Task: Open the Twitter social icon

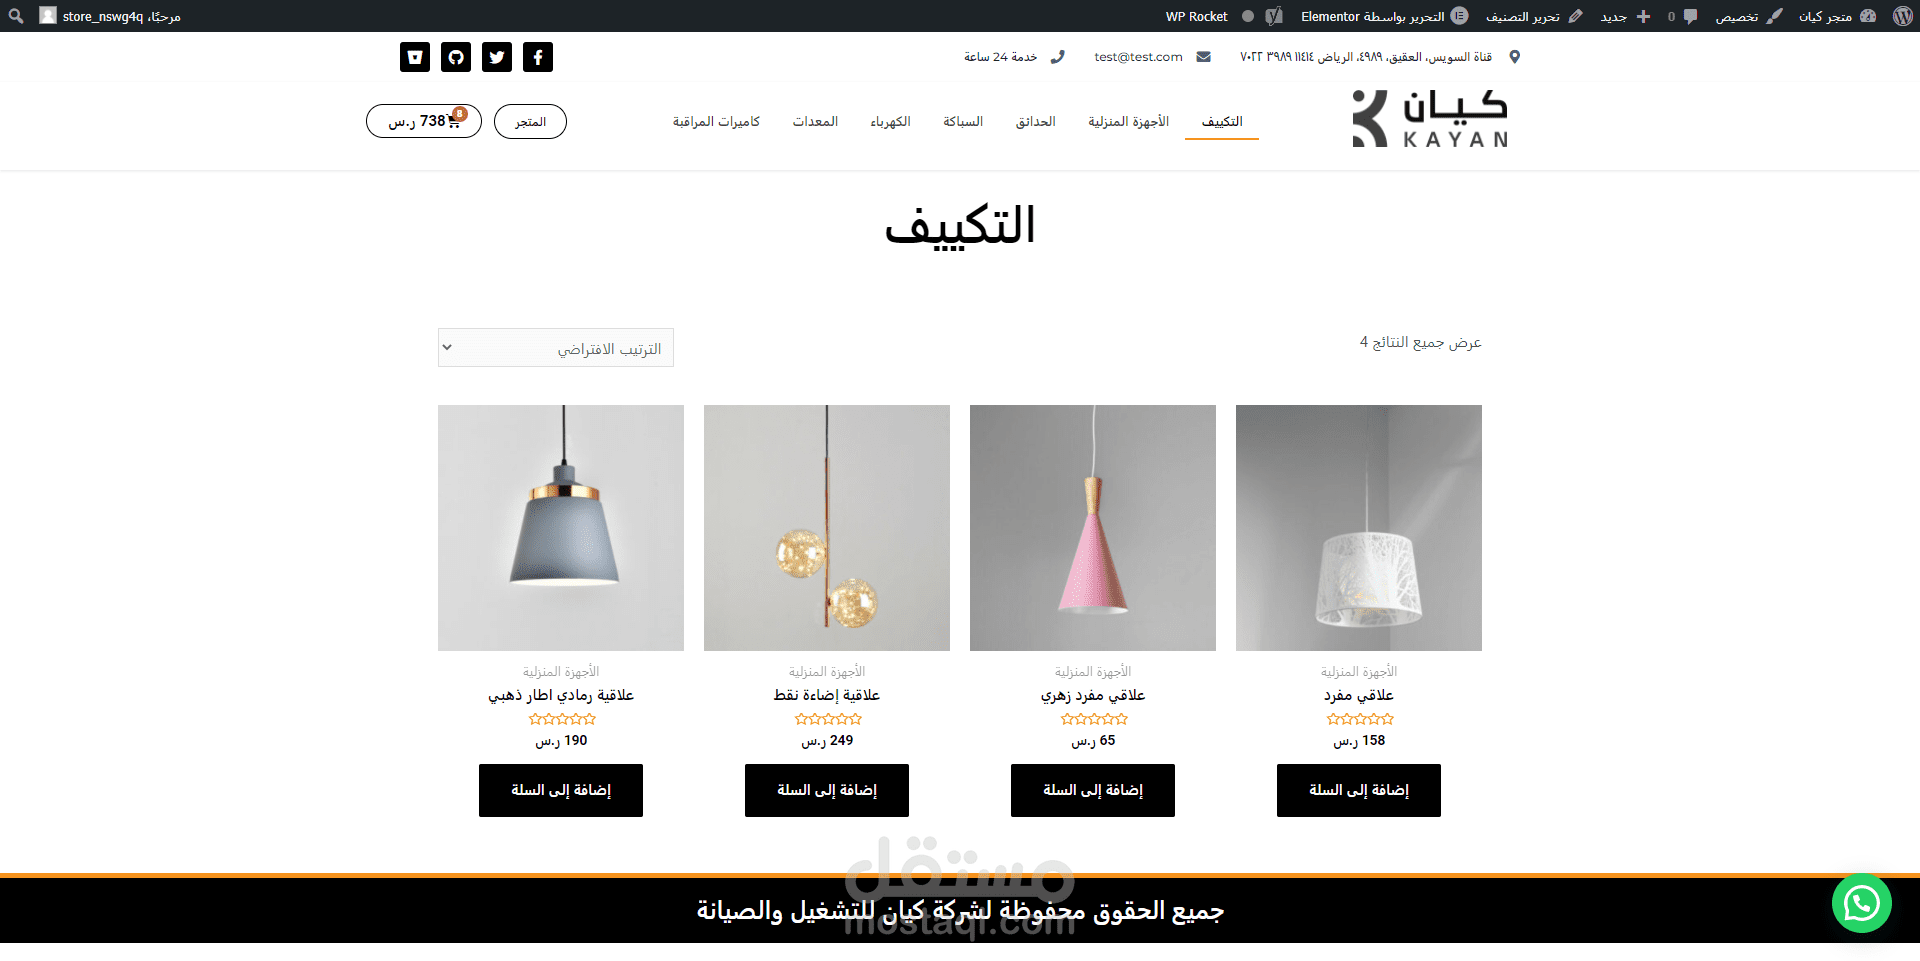Action: click(x=497, y=57)
